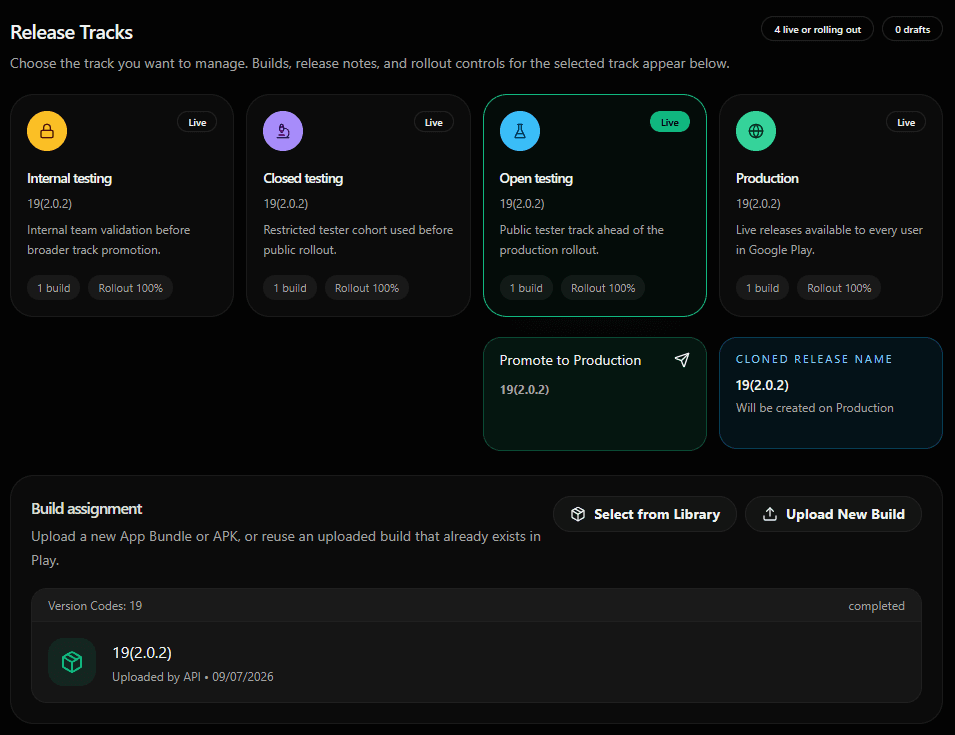Click the cube icon in Select from Library
The image size is (955, 735).
click(x=578, y=514)
